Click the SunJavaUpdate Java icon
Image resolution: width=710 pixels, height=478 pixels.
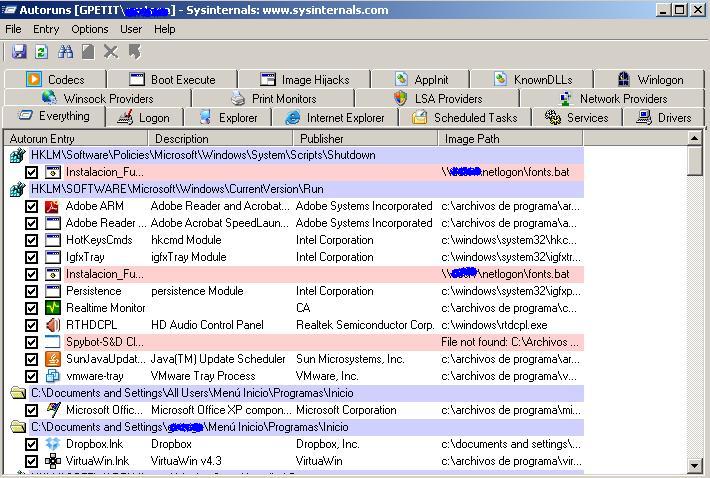click(x=53, y=359)
